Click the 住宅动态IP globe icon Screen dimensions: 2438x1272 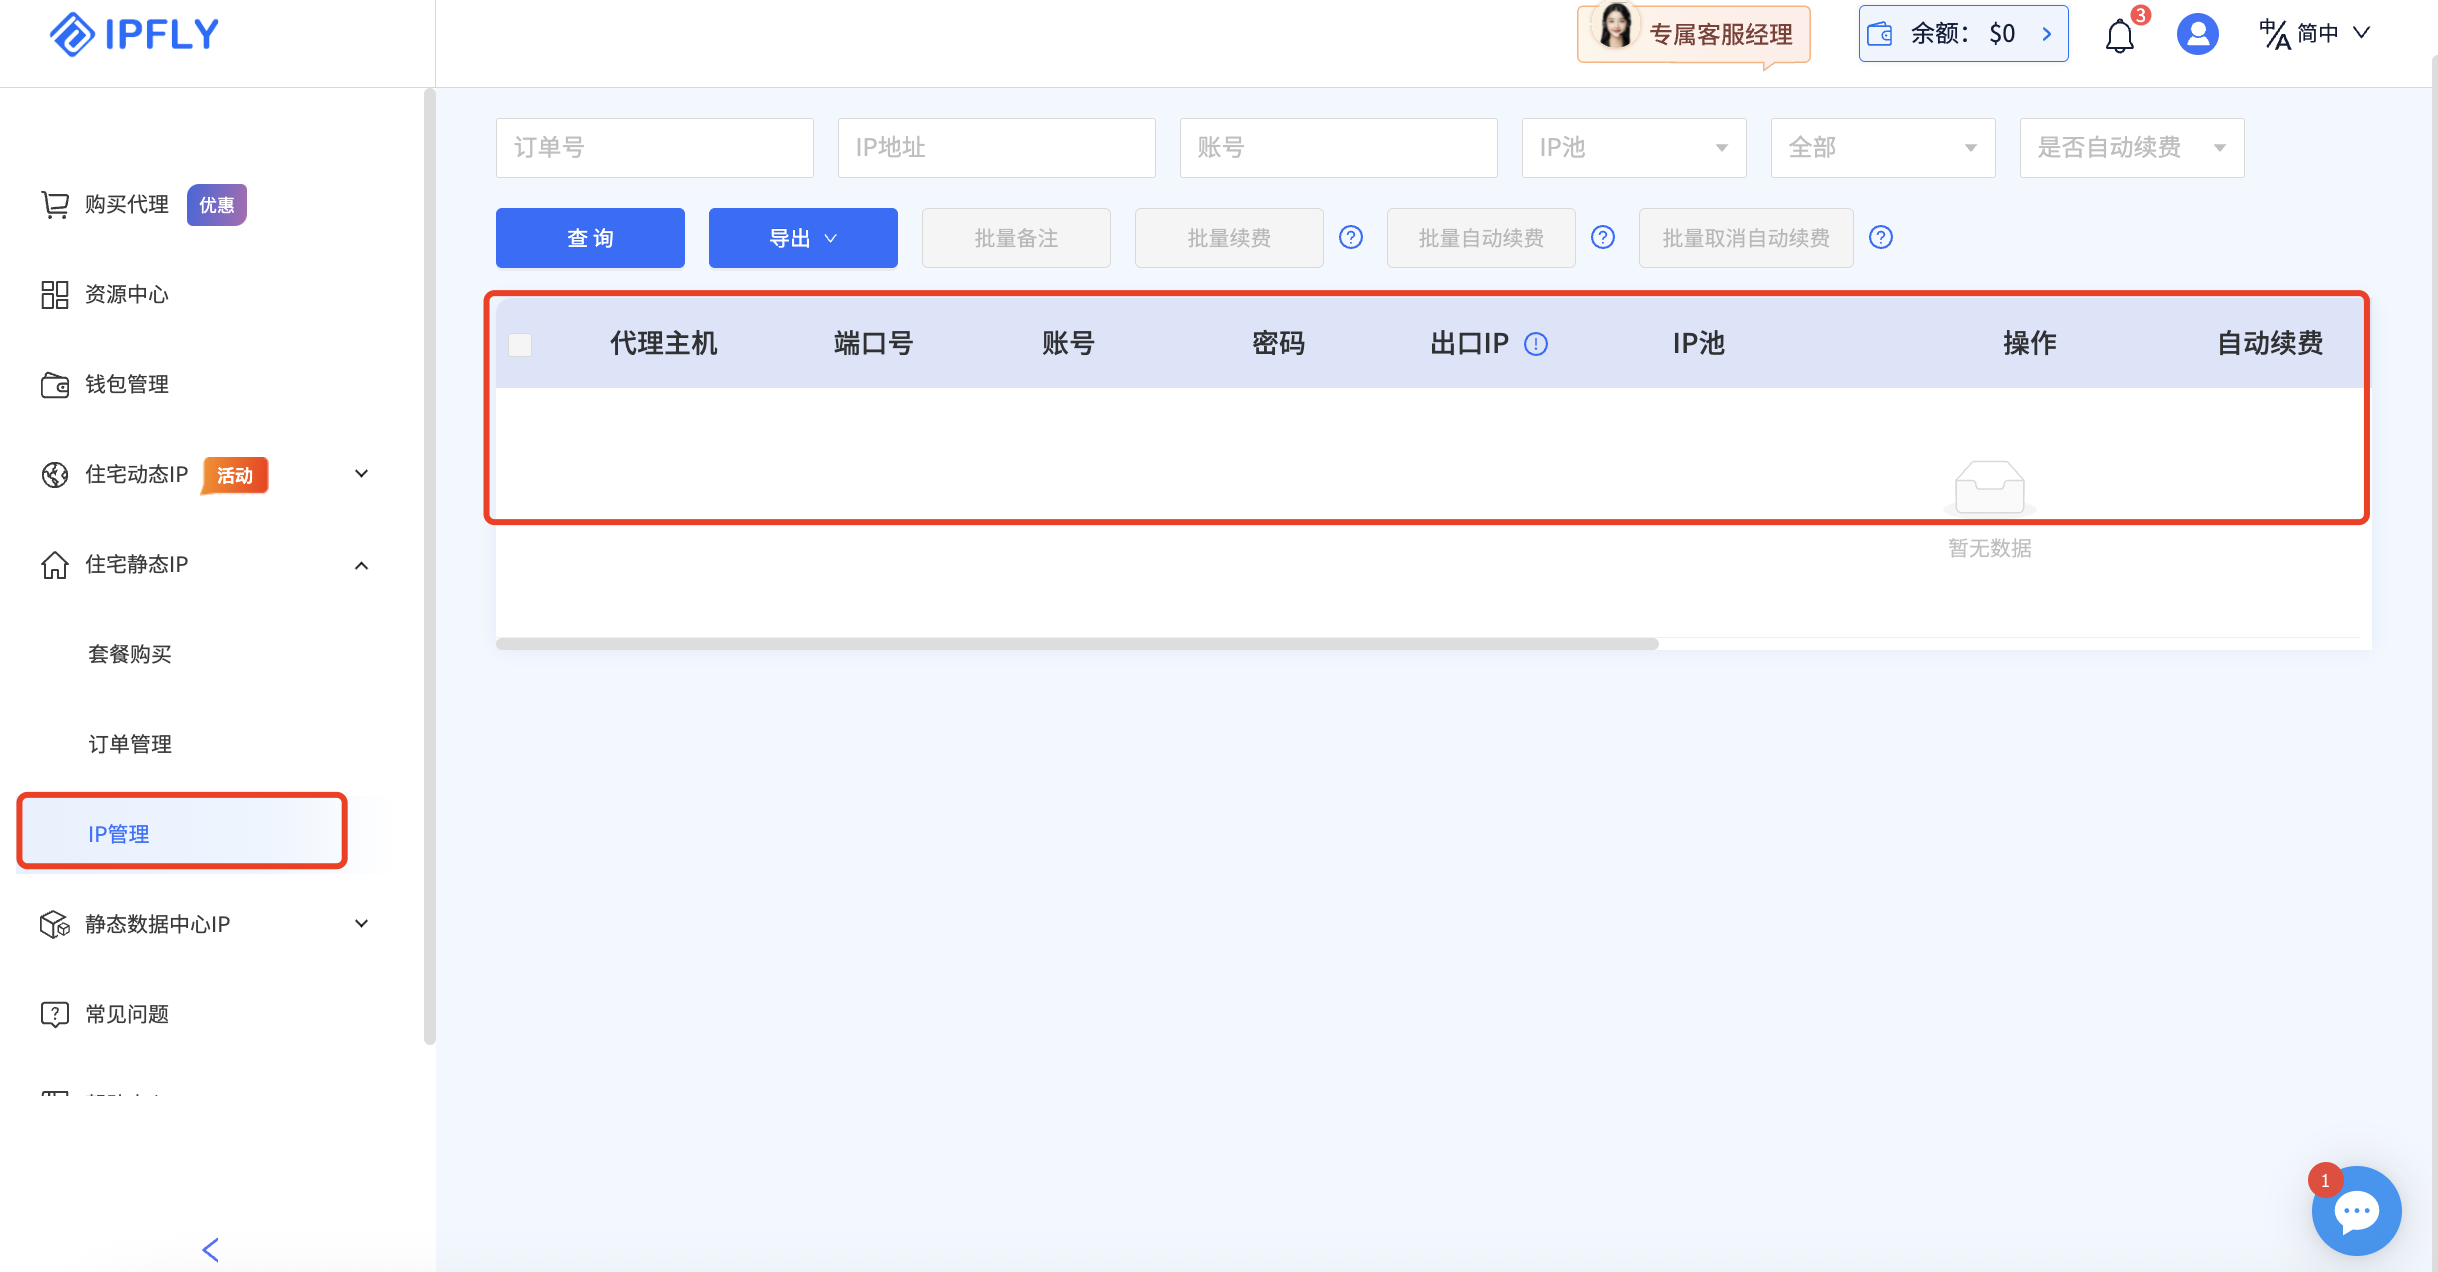(55, 475)
